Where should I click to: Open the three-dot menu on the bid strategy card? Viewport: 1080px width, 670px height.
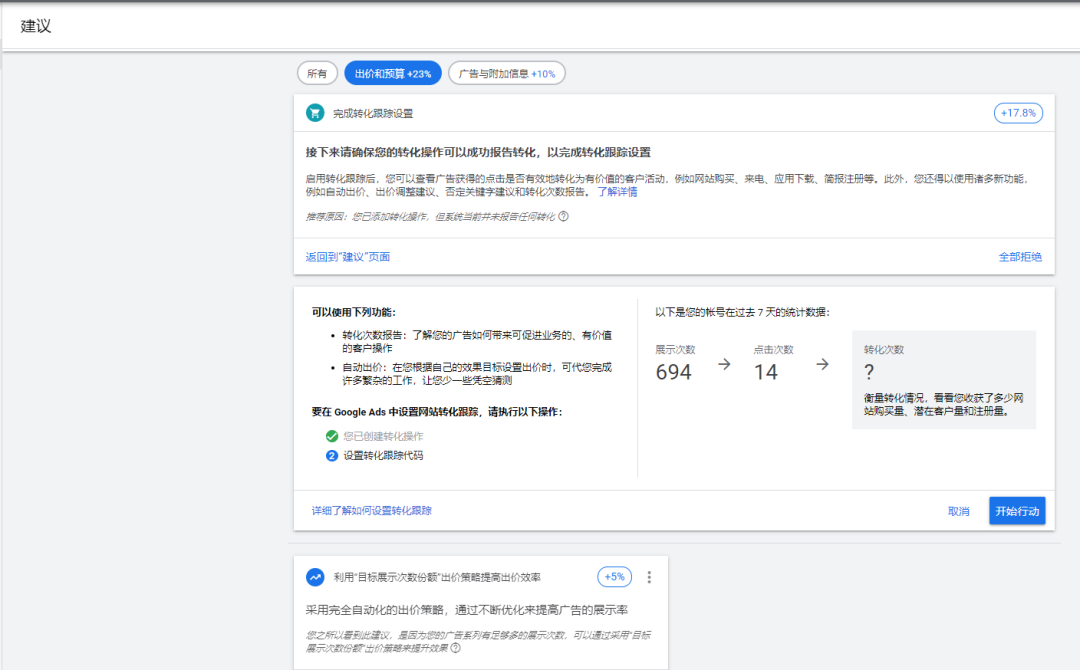pyautogui.click(x=649, y=577)
